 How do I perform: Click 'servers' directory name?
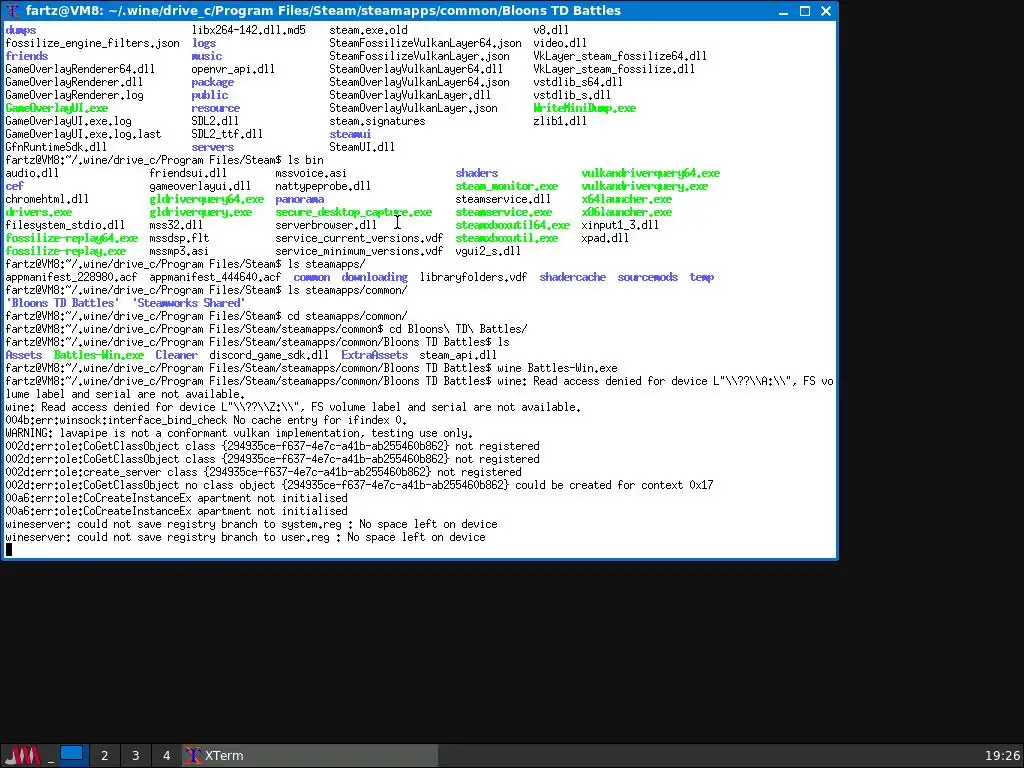(212, 148)
